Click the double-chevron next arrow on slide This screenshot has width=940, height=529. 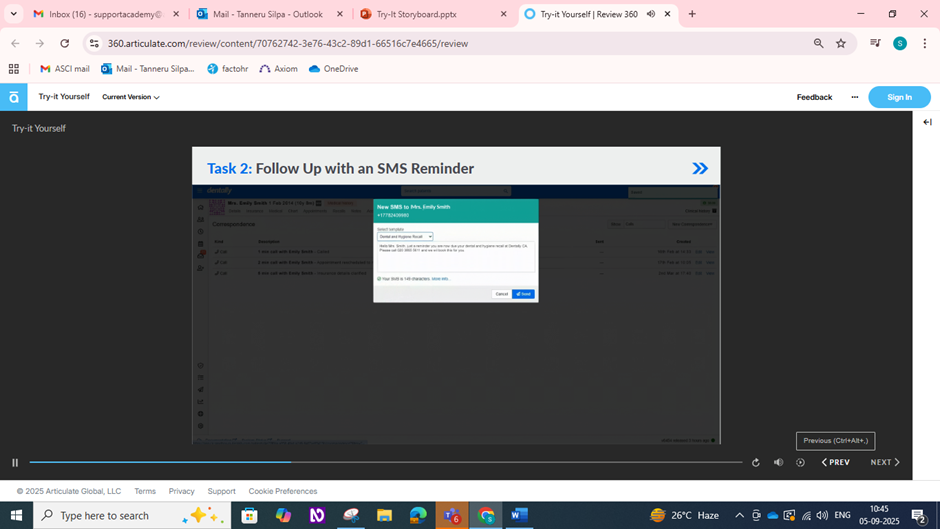click(700, 168)
